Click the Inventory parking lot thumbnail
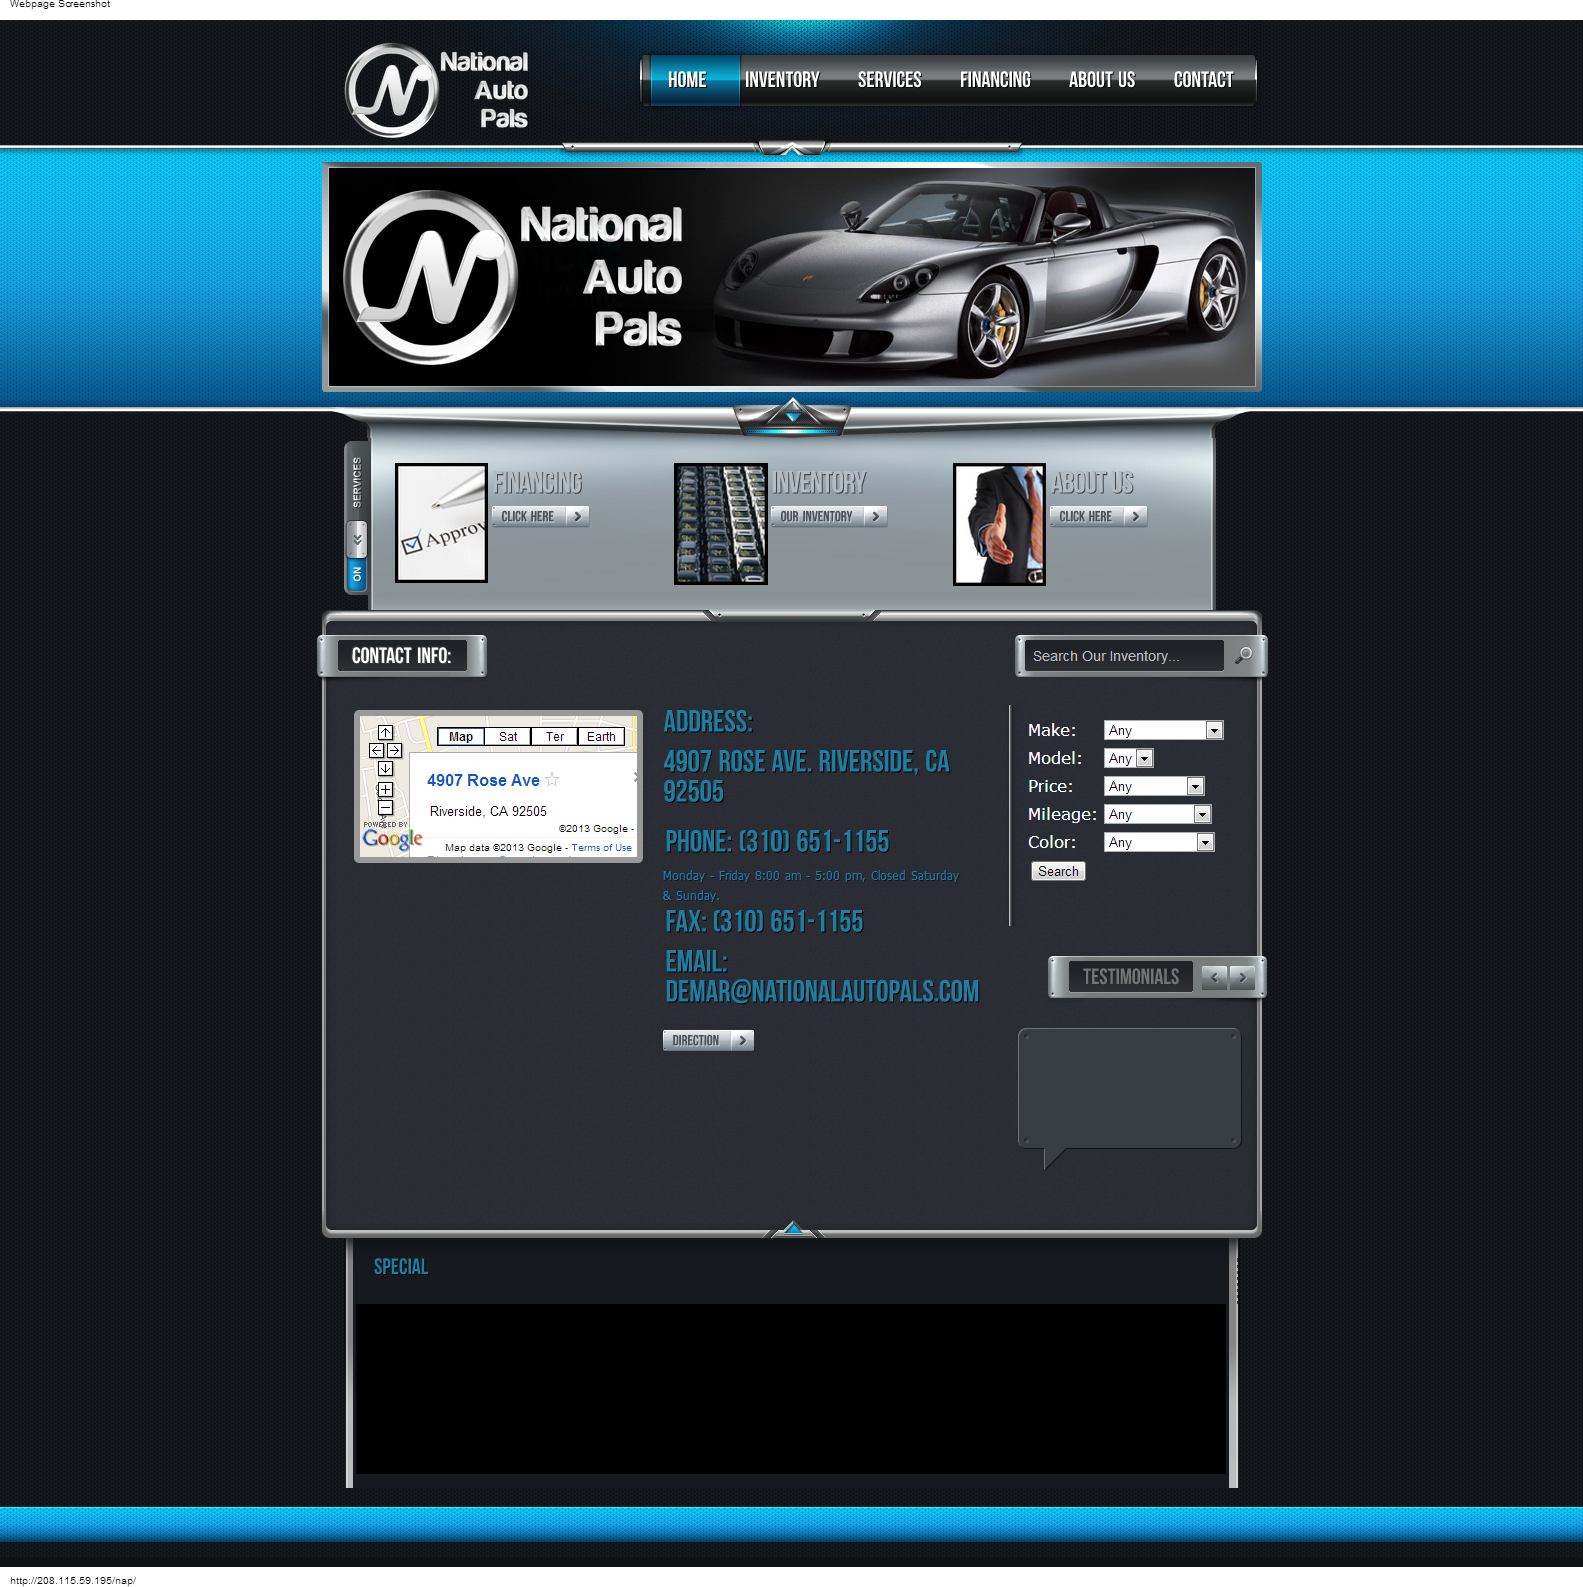 (721, 524)
